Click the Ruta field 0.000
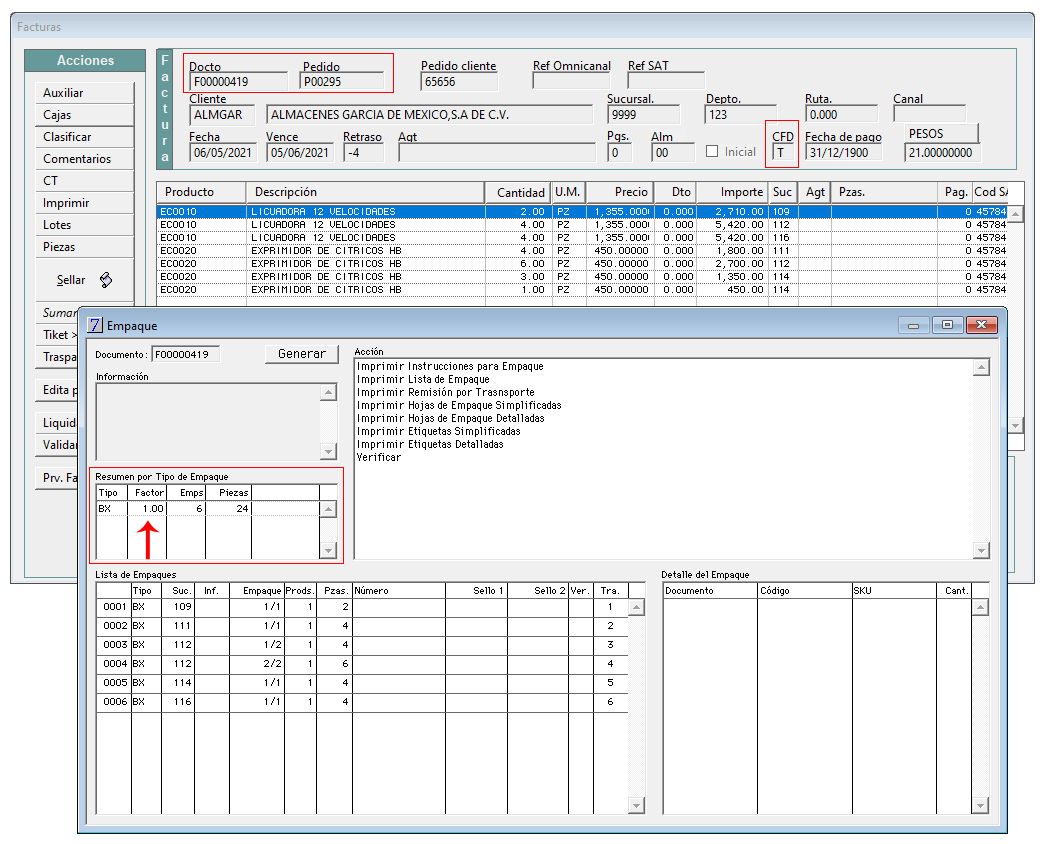The image size is (1046, 844). 841,115
